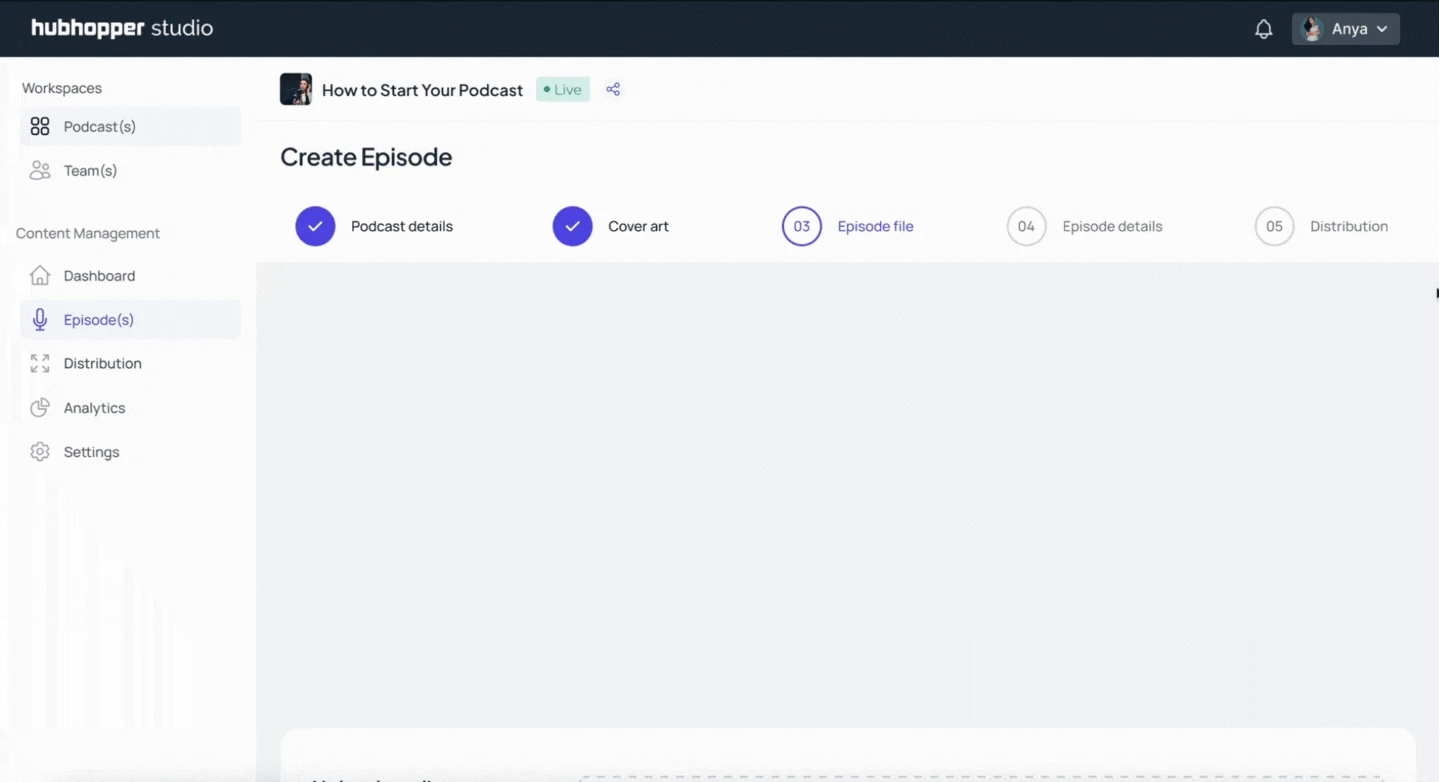Click the Workspaces section label
Screen dimensions: 1440x782
click(x=62, y=88)
